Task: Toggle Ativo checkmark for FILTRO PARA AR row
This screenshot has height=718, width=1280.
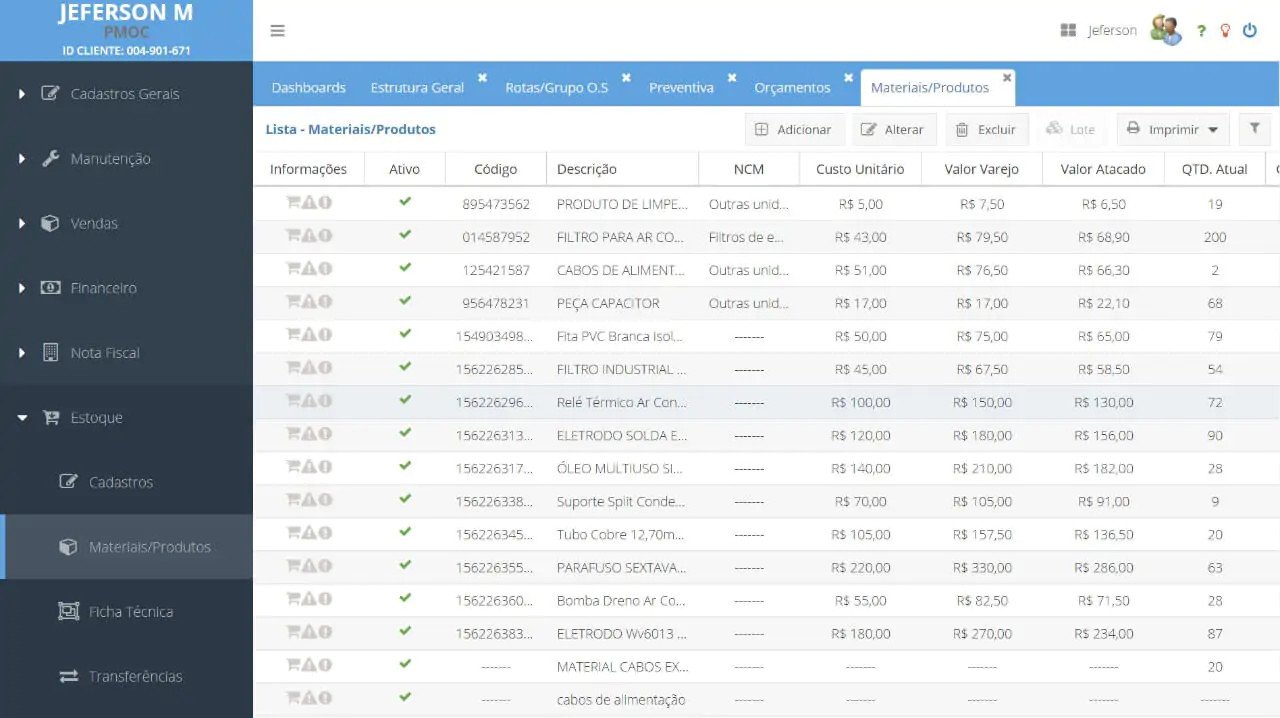Action: [405, 235]
